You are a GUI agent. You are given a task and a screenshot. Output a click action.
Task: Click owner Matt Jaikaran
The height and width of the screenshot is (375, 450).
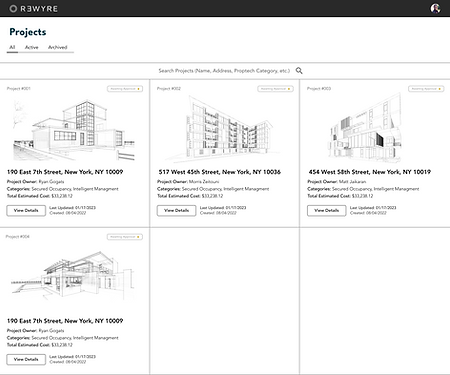pyautogui.click(x=353, y=182)
